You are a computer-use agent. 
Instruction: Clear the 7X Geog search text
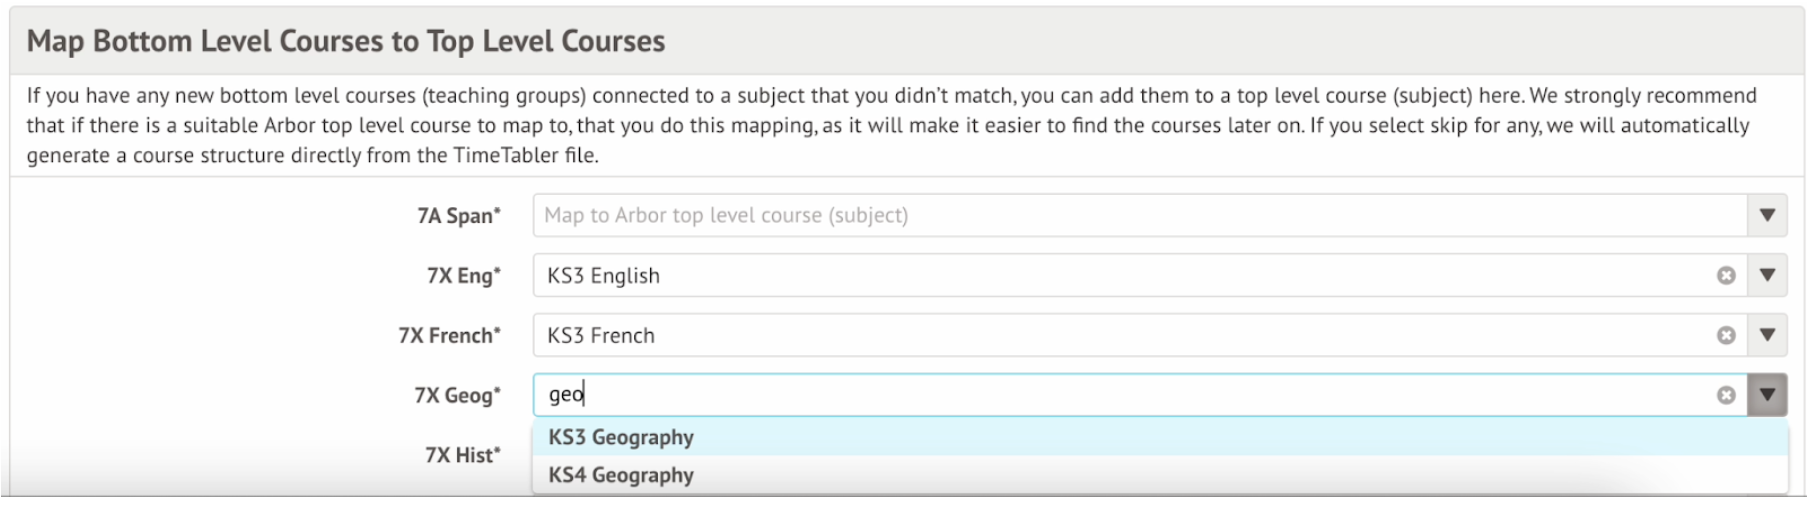click(x=1725, y=396)
